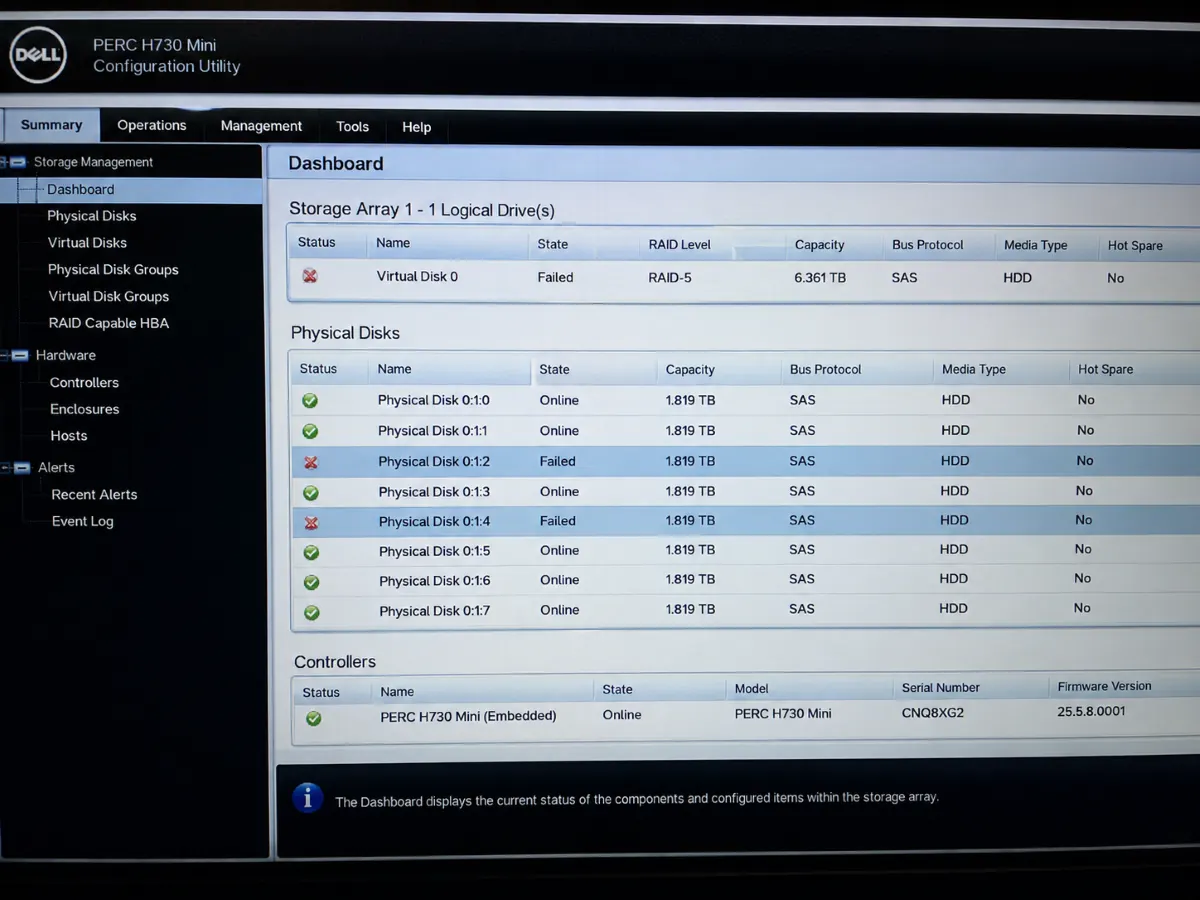
Task: Click the green status icon for Physical Disk 0:1:3
Action: coord(311,492)
